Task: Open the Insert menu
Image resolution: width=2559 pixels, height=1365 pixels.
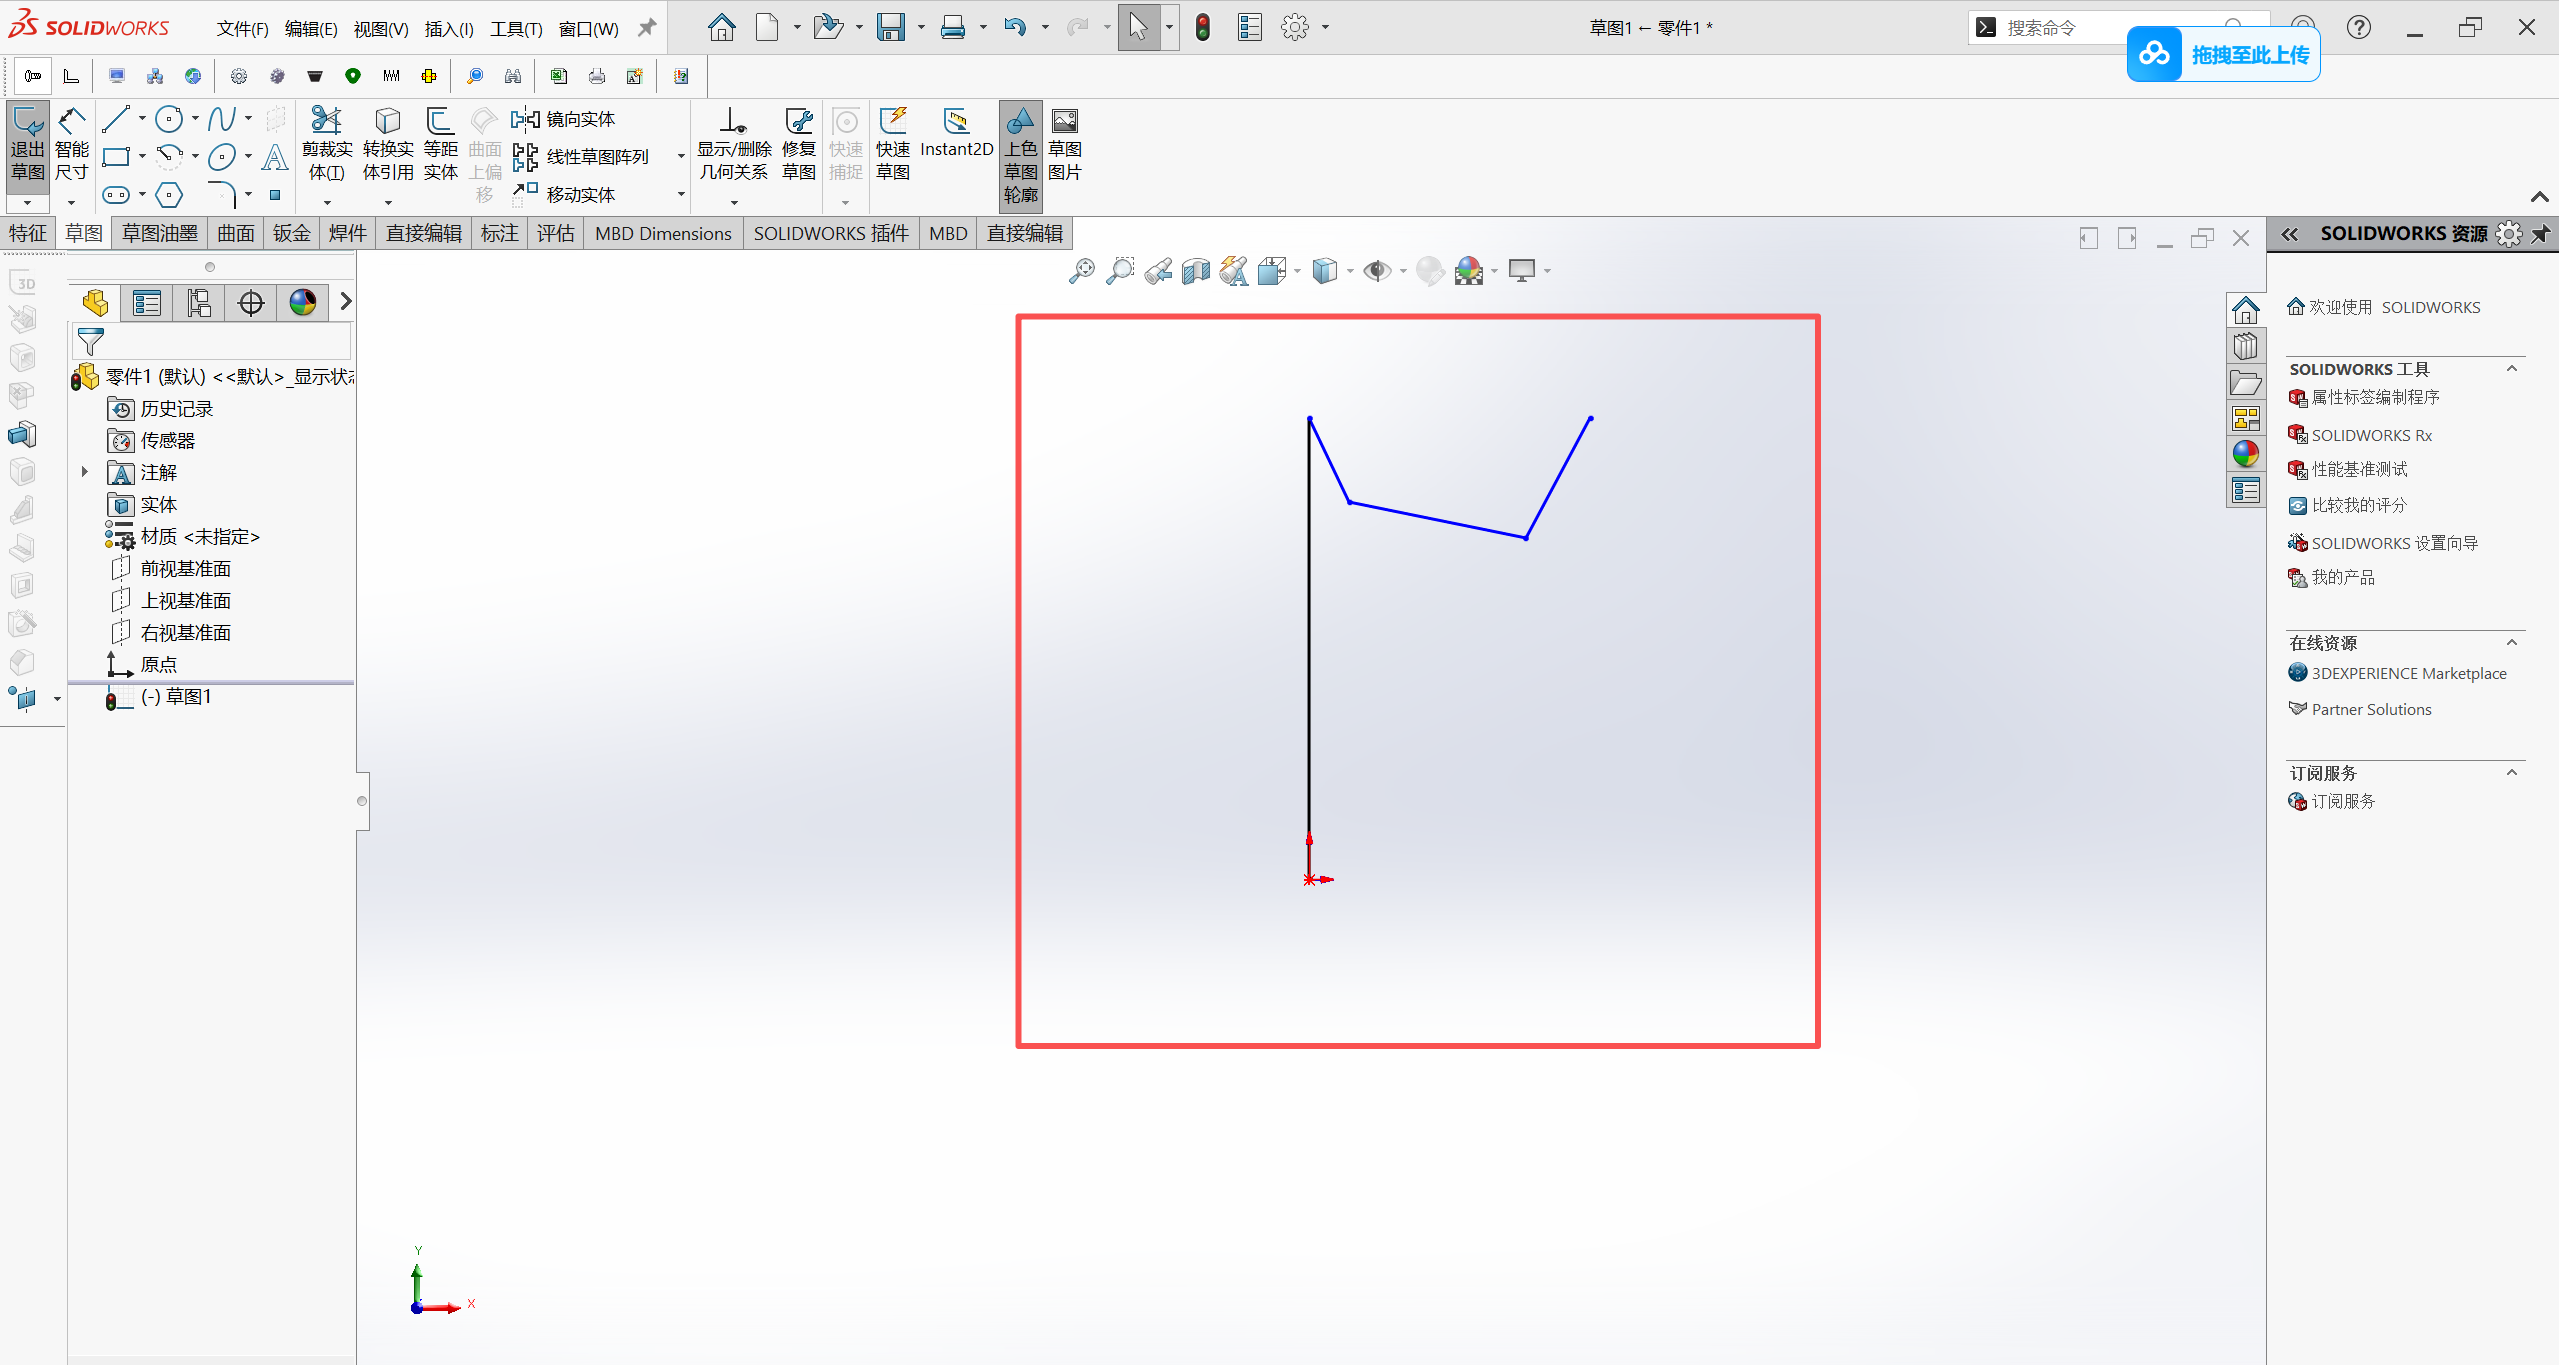Action: [x=448, y=29]
